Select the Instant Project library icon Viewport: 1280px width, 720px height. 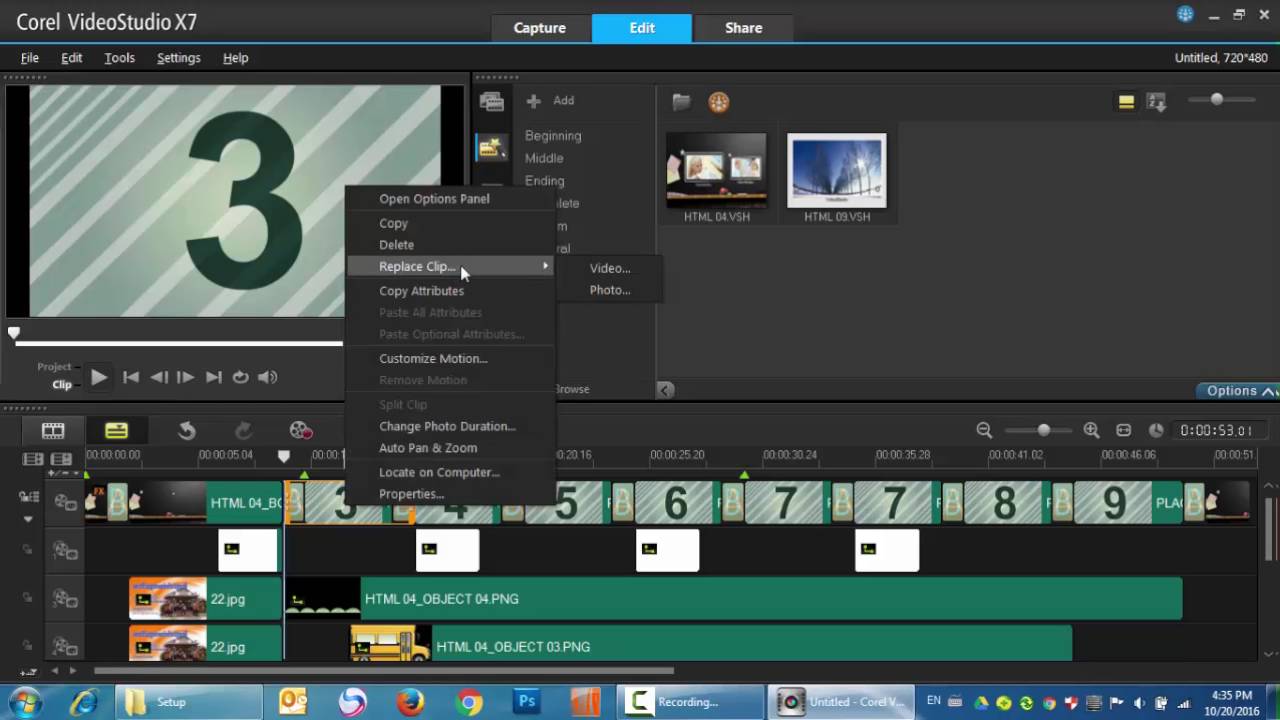coord(491,148)
